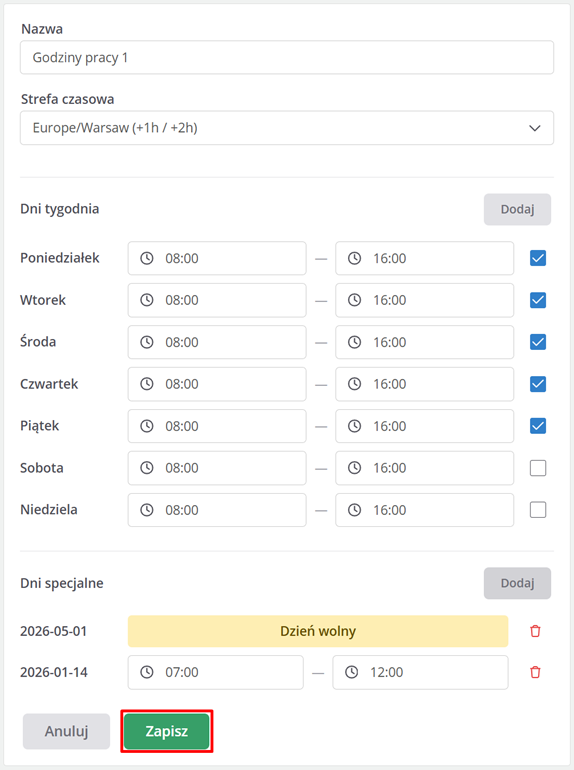Click clock icon in 2026-01-14 start time
574x770 pixels.
[x=147, y=672]
